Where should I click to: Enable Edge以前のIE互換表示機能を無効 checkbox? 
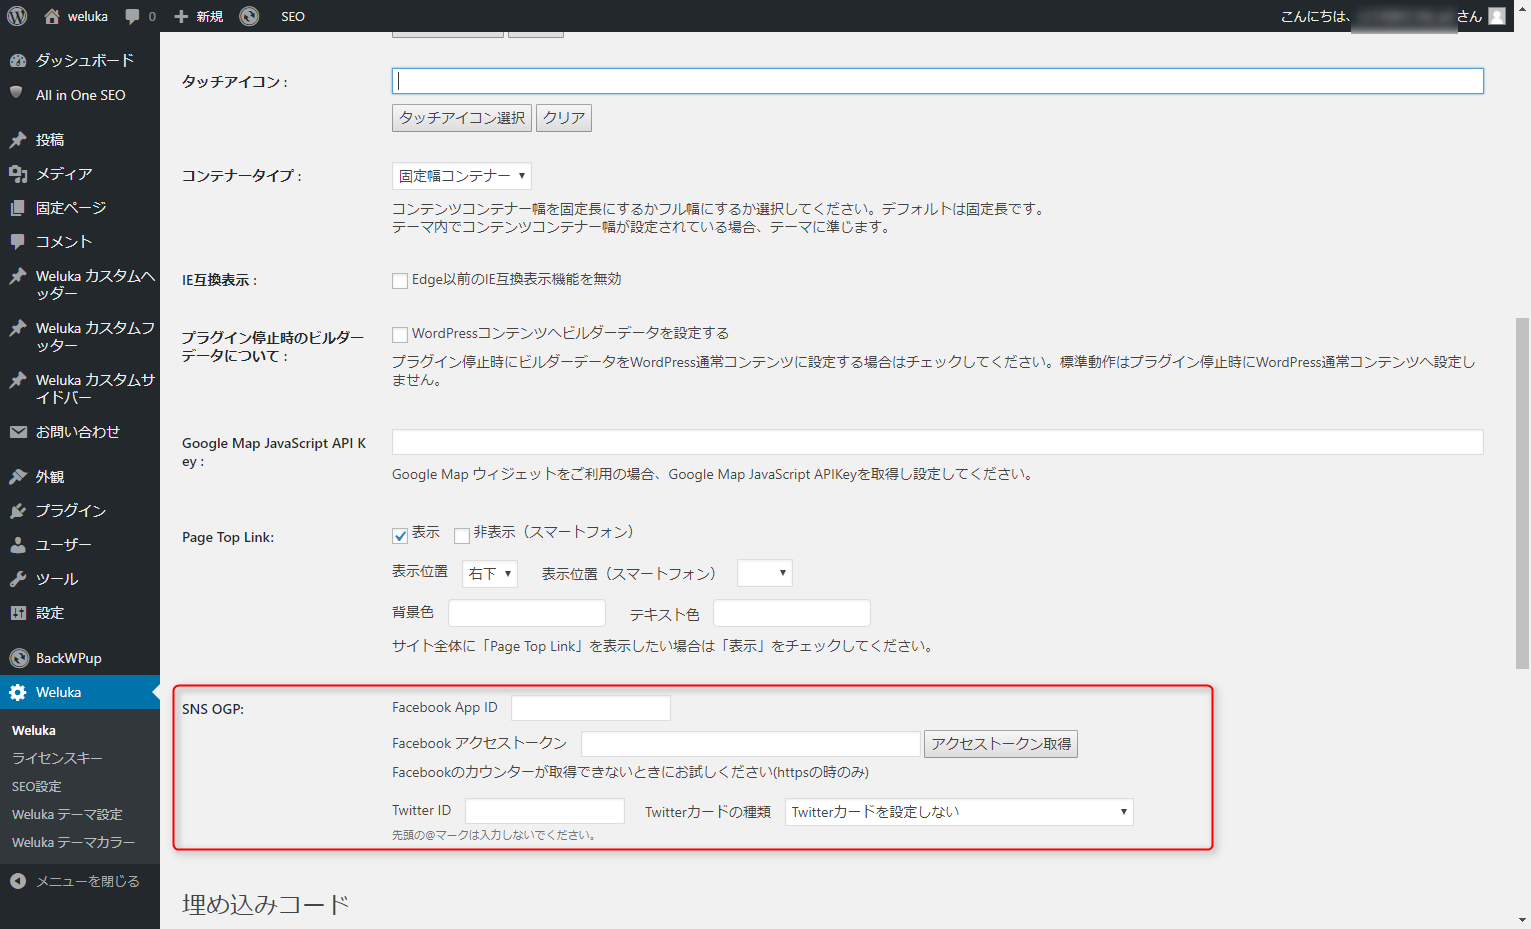400,281
